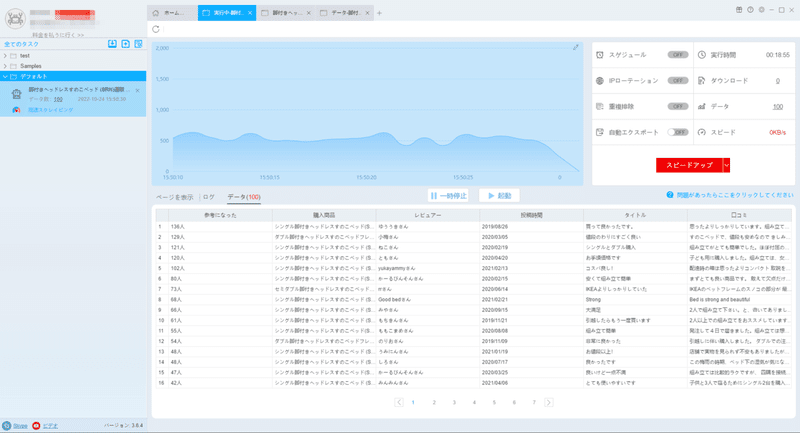Viewport: 800px width, 433px height.
Task: Close the 実行中 tab
Action: [250, 13]
